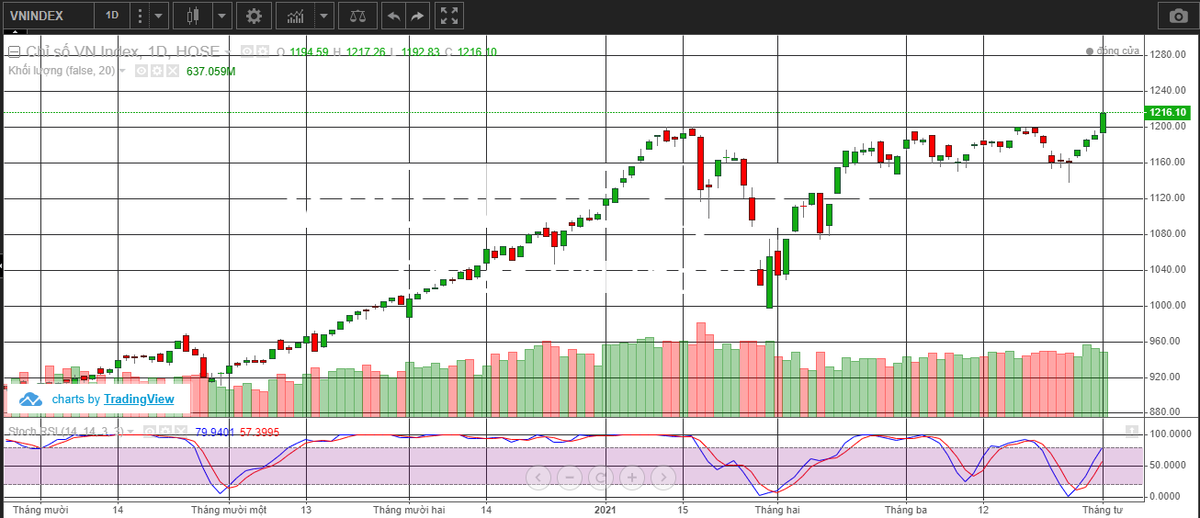The image size is (1200, 518).
Task: Take a chart snapshot with camera icon
Action: (x=1177, y=15)
